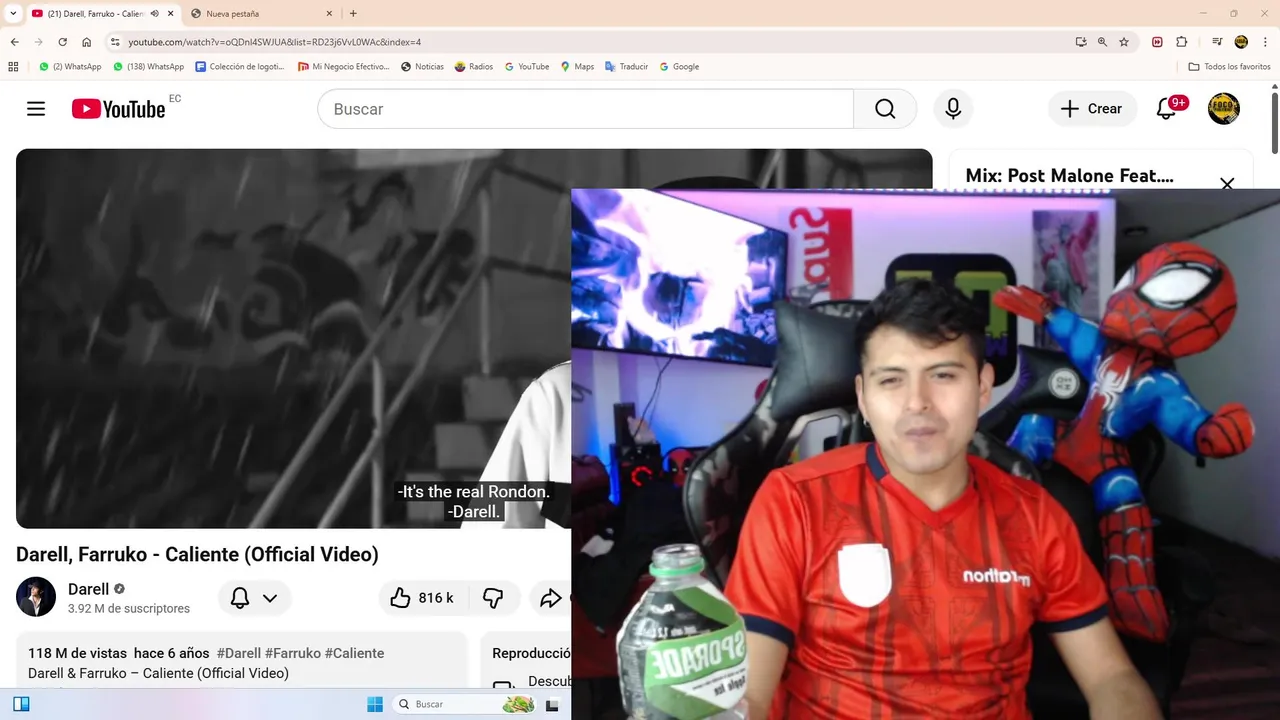The image size is (1280, 720).
Task: Switch to Nueva pestaña tab
Action: [x=260, y=14]
